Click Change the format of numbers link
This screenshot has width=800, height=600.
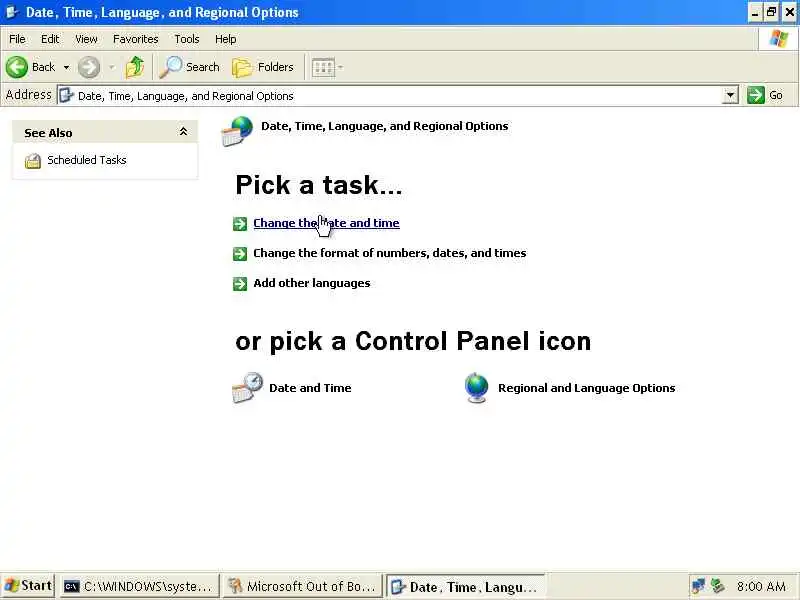point(390,253)
